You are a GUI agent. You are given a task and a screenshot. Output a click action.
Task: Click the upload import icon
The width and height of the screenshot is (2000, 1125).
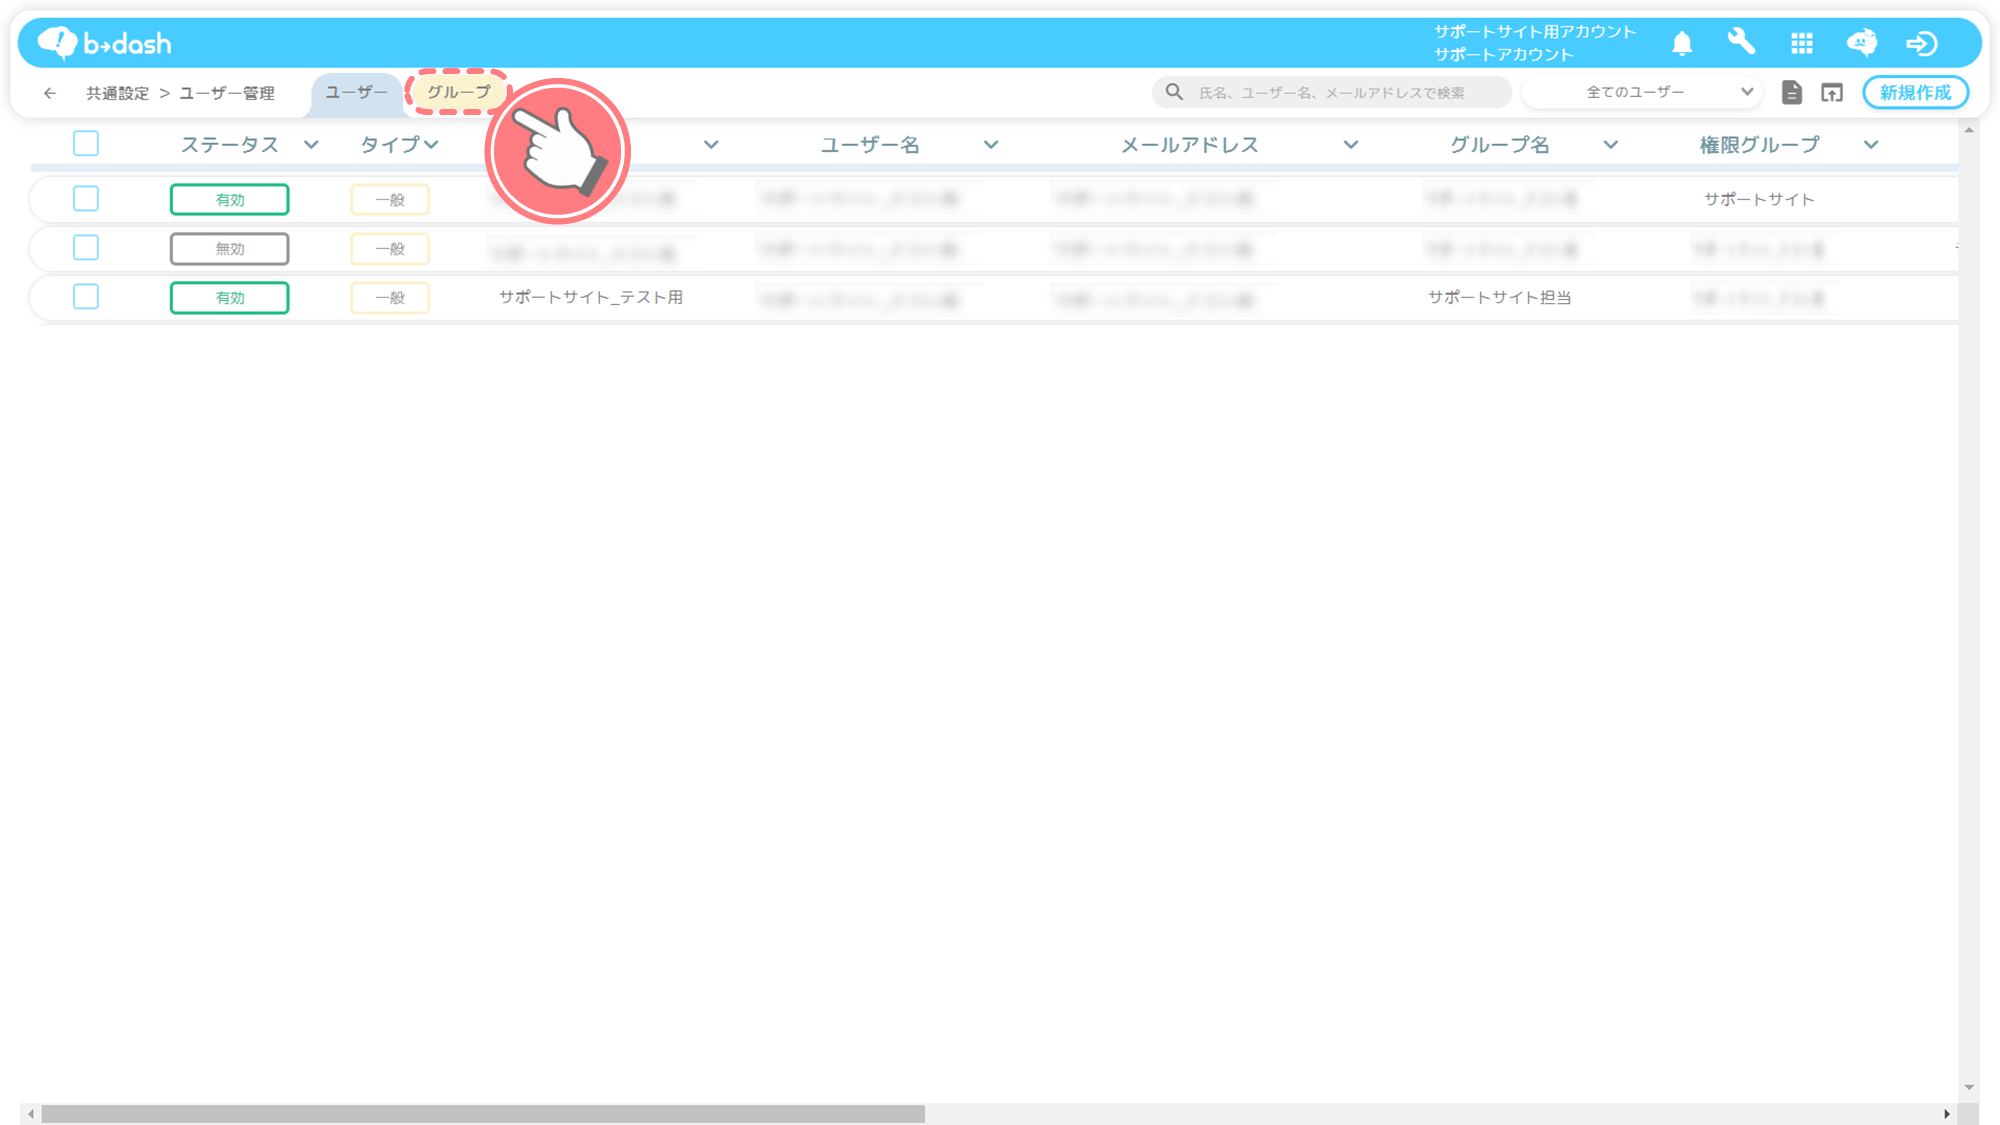1832,92
